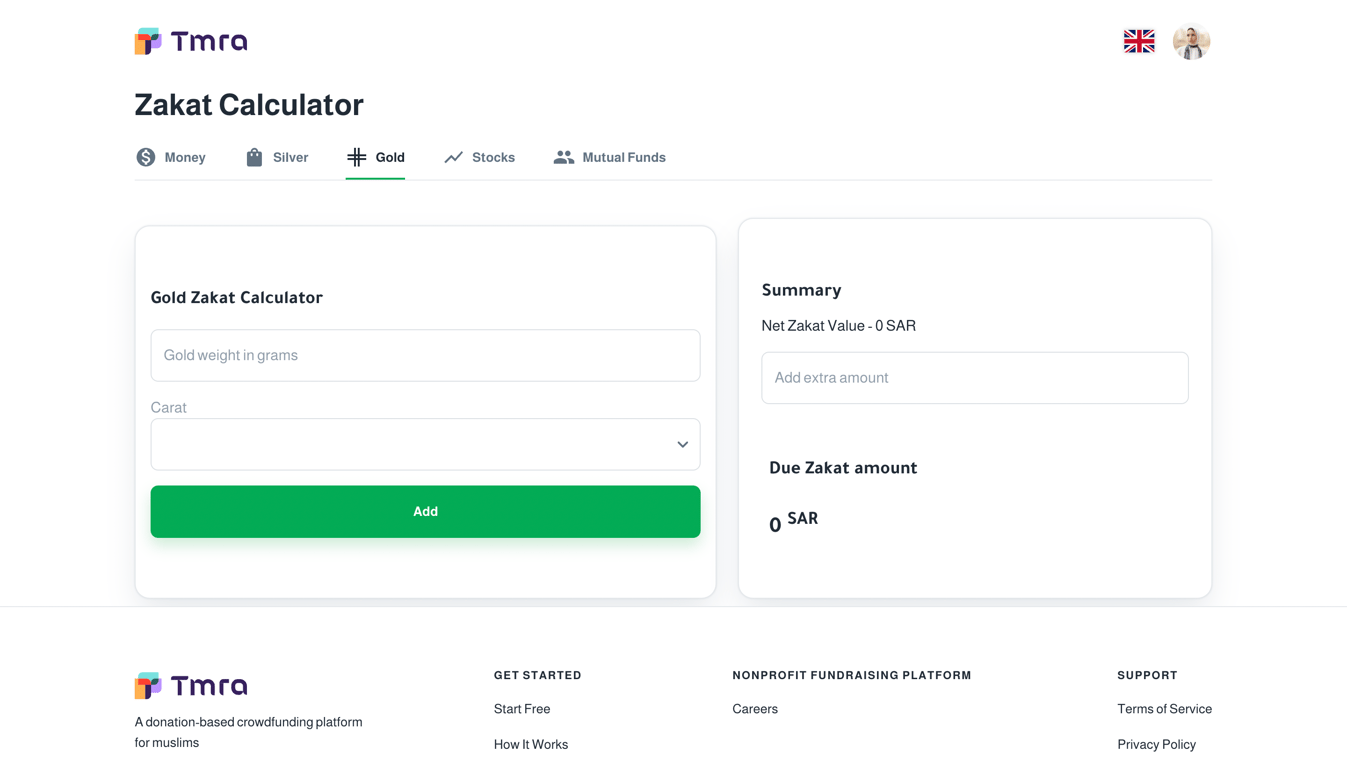The width and height of the screenshot is (1347, 768).
Task: Switch to the Silver tab
Action: click(x=290, y=157)
